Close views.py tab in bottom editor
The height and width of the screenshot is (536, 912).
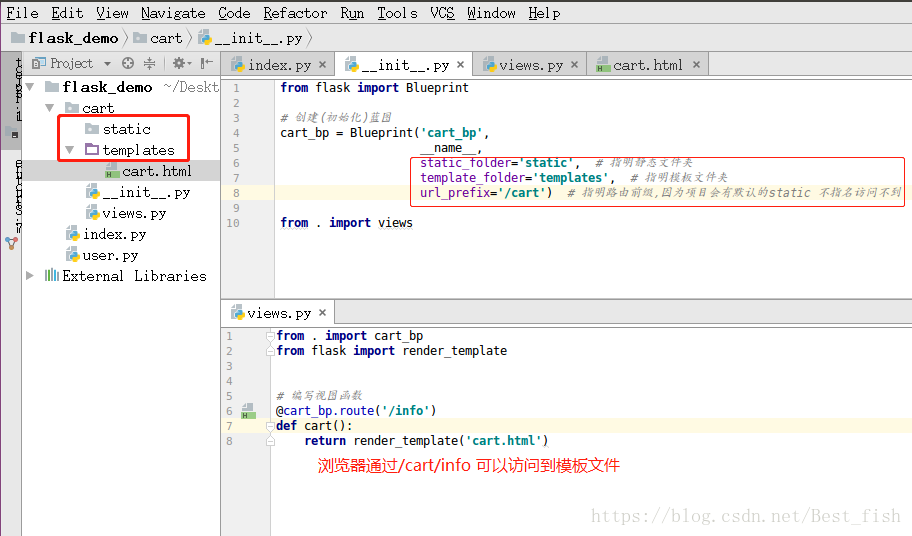click(322, 313)
